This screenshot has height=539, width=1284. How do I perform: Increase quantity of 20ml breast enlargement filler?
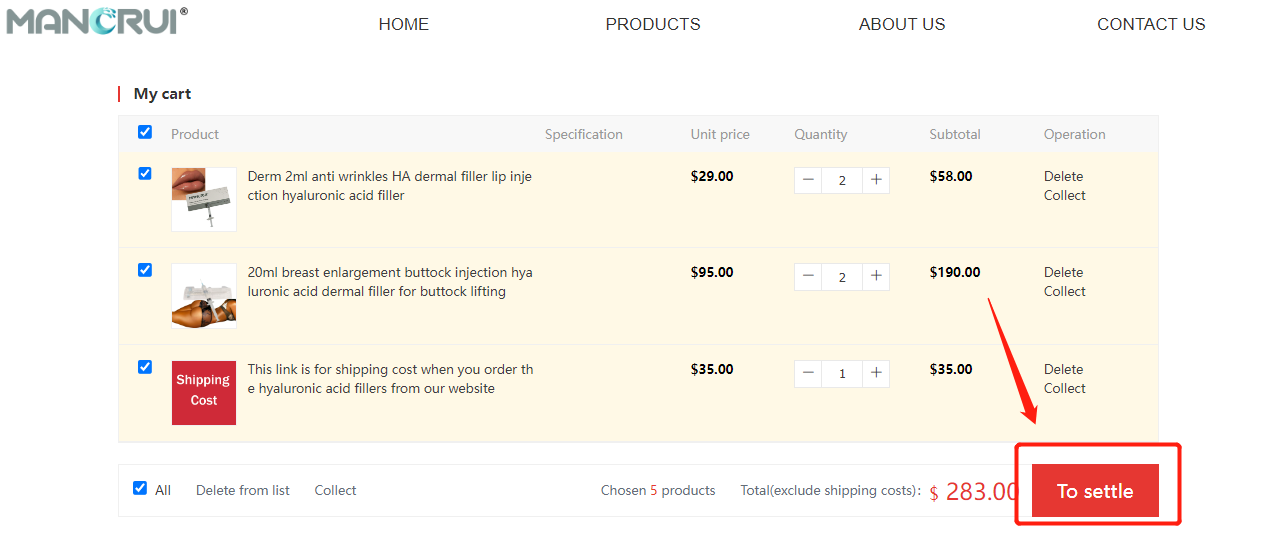(876, 277)
